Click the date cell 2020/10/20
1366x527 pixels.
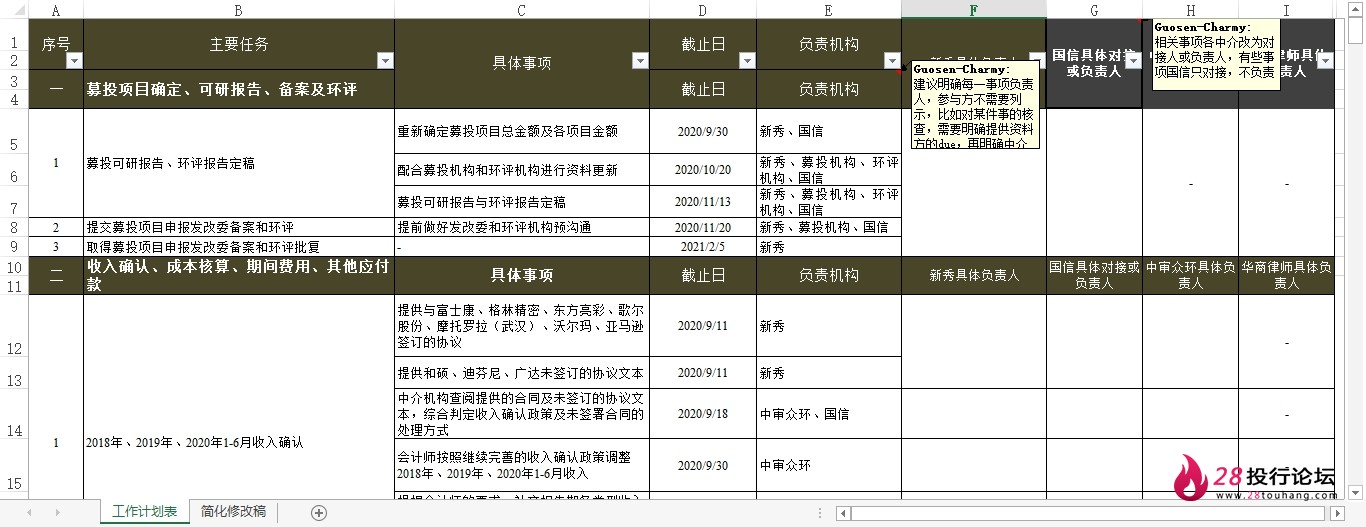point(703,169)
